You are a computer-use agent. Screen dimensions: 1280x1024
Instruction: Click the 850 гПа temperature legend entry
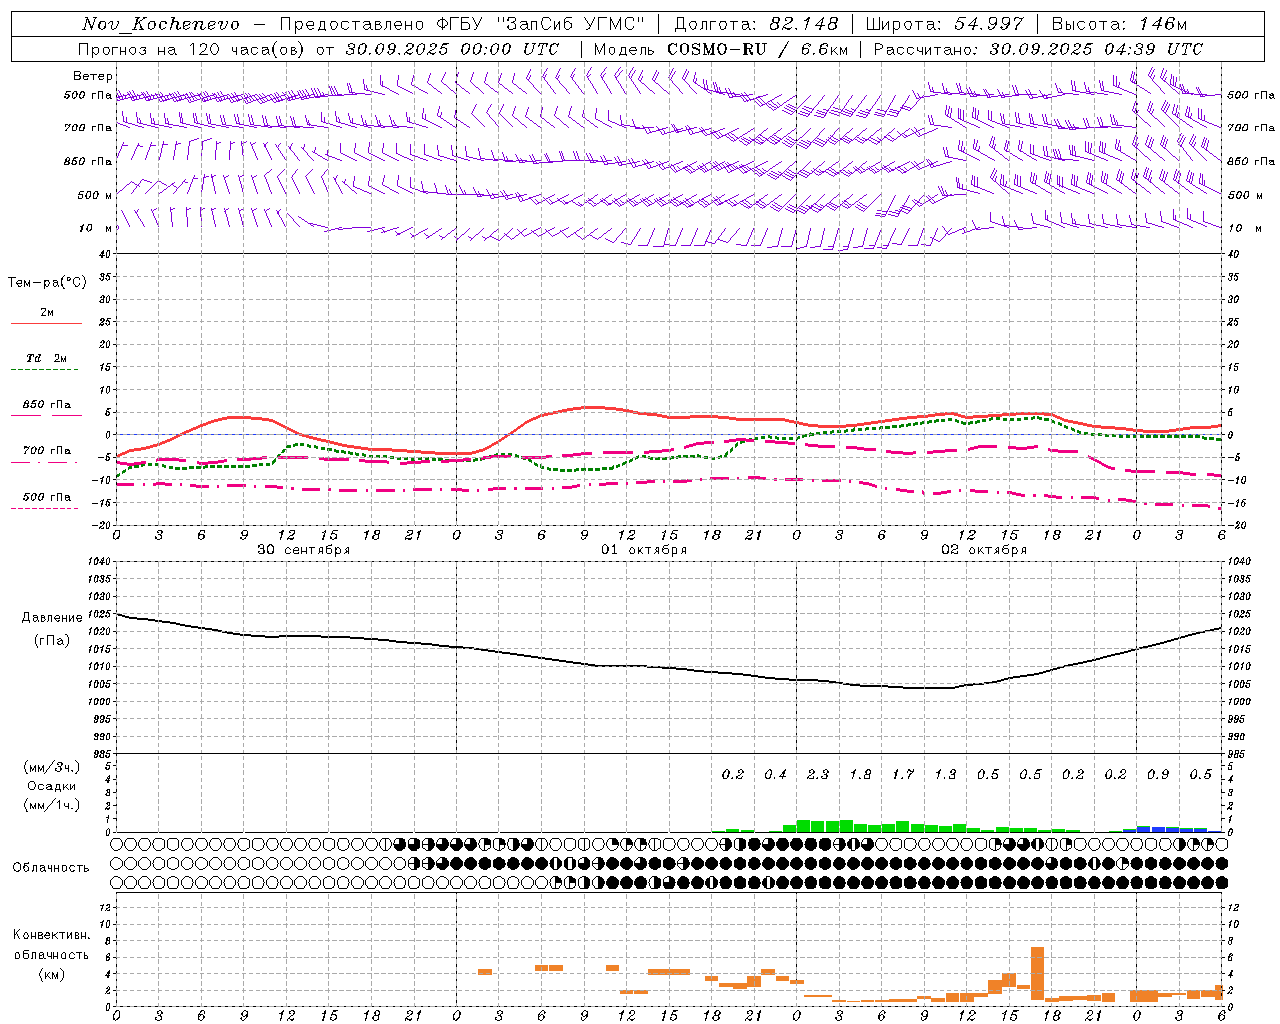click(46, 405)
